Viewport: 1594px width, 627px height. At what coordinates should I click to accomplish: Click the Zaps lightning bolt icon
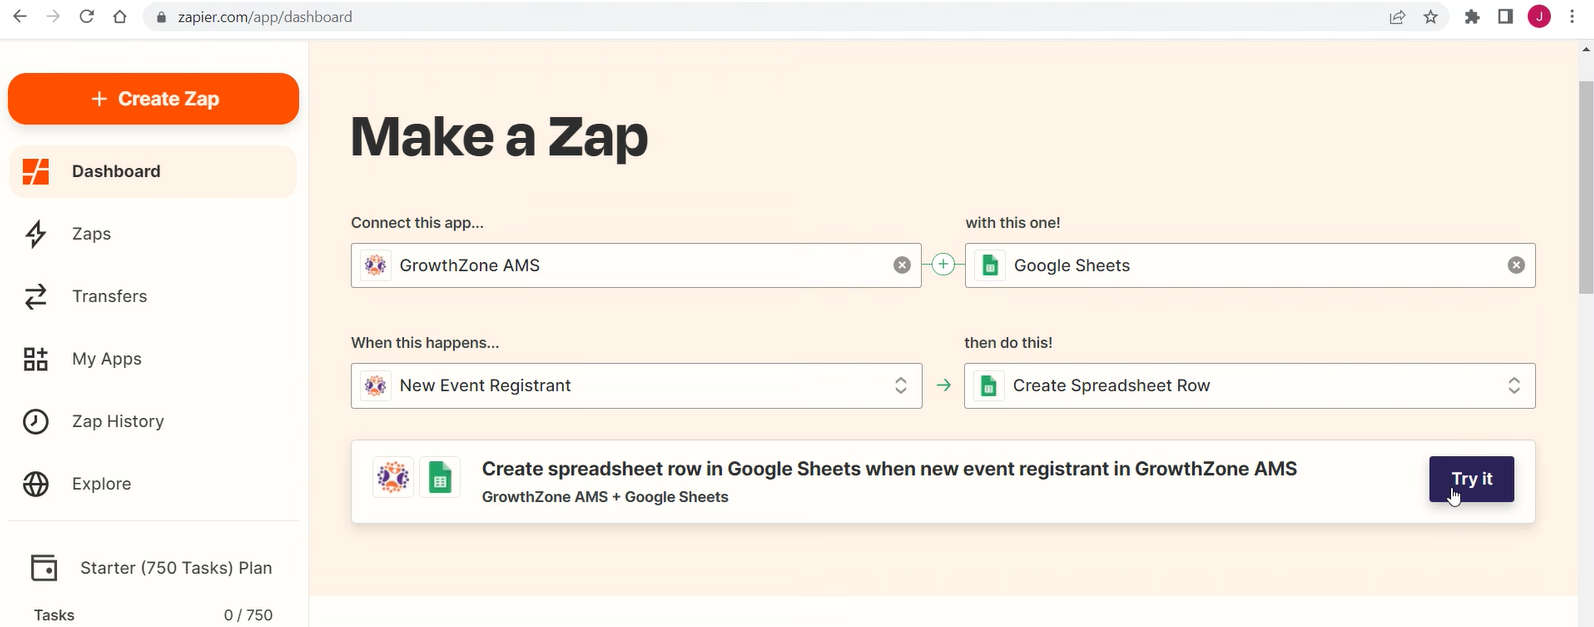coord(36,234)
